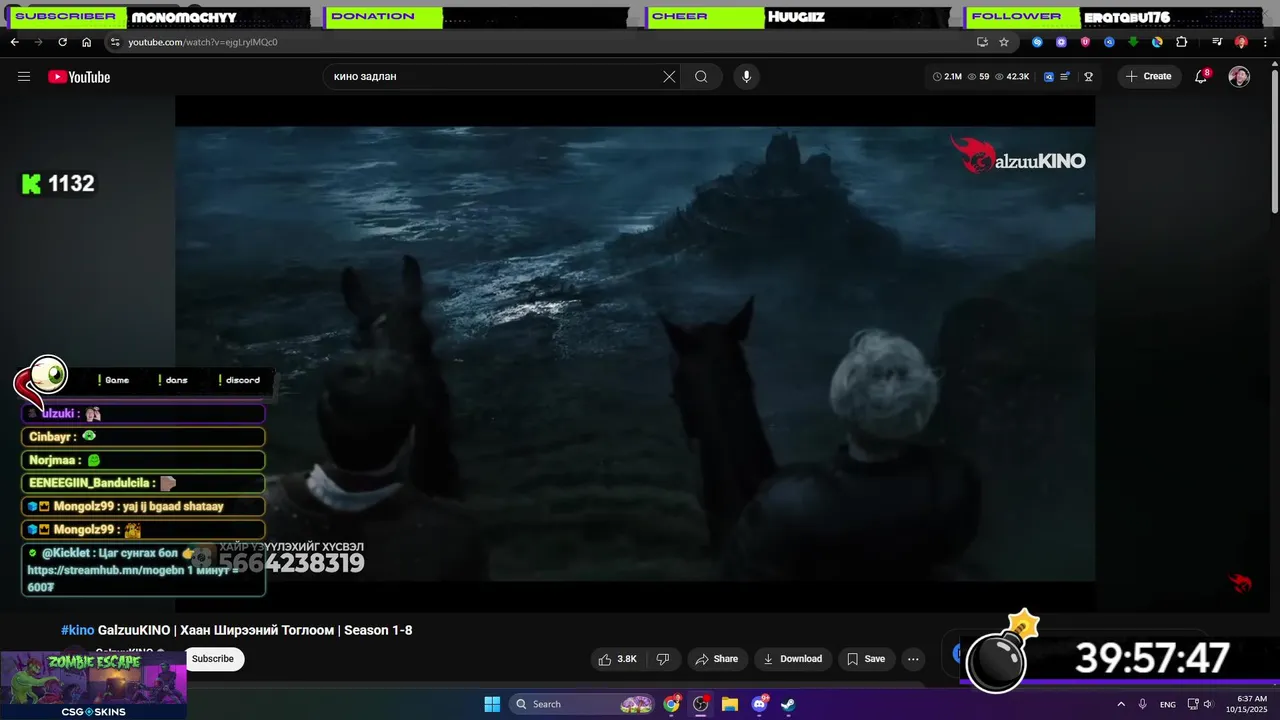Install app icon in the address bar

[x=982, y=42]
